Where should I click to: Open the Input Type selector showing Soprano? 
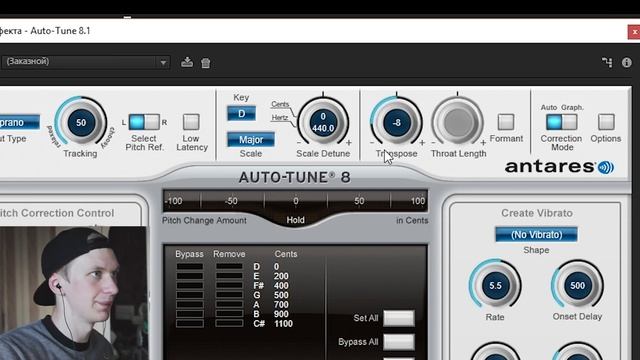click(x=20, y=122)
